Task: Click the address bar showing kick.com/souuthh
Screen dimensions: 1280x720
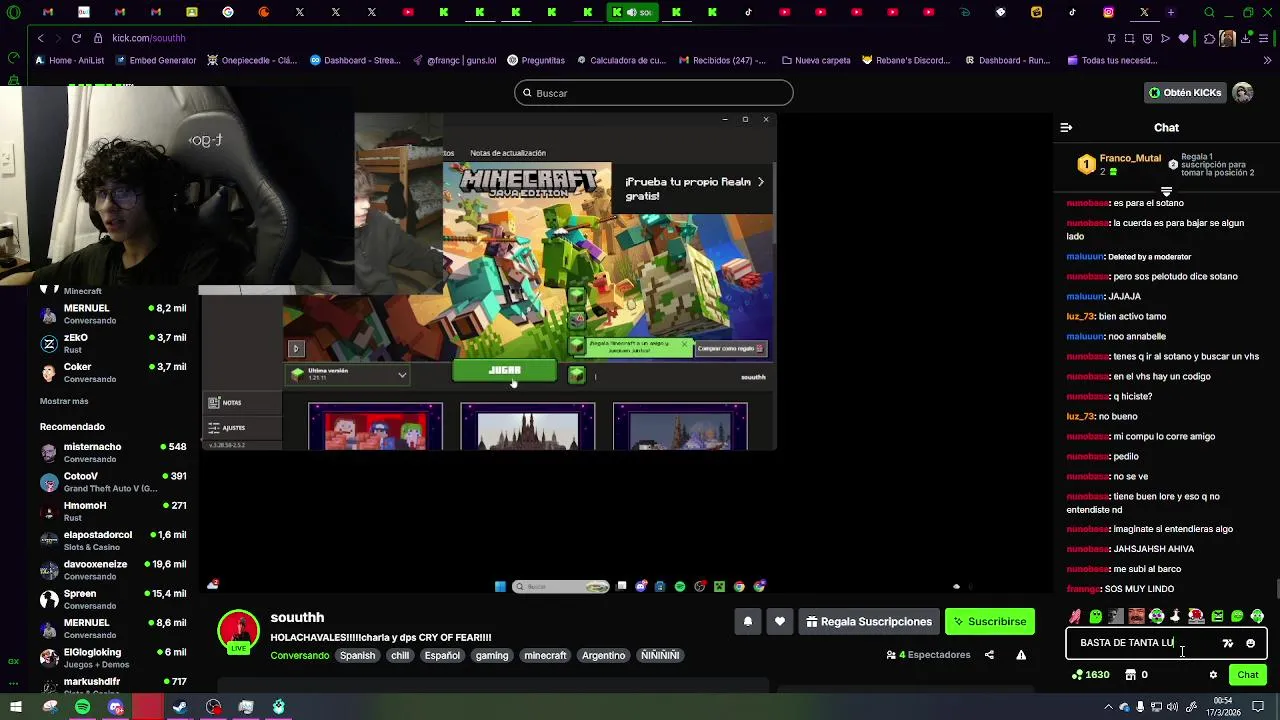Action: point(148,38)
